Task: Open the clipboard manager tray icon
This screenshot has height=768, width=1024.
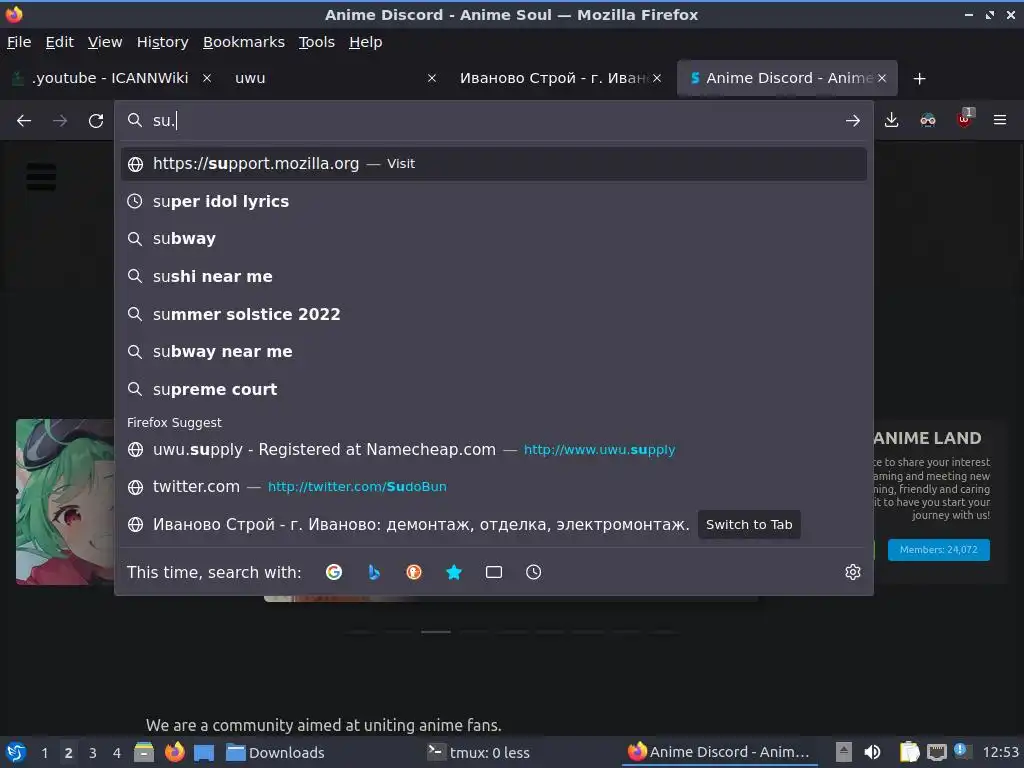Action: (x=909, y=752)
